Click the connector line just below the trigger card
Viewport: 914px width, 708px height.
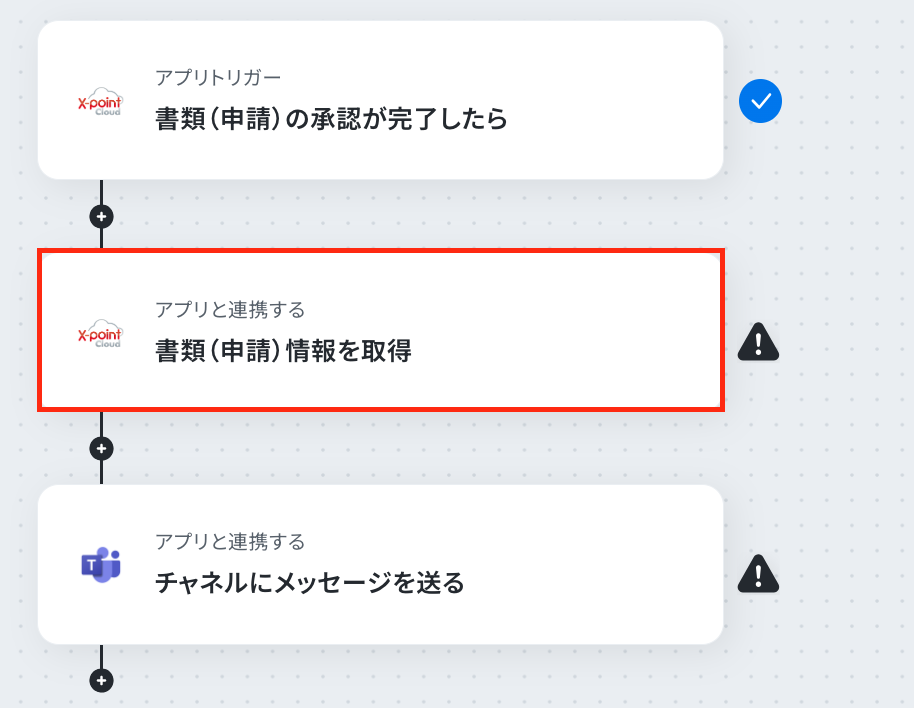tap(101, 192)
